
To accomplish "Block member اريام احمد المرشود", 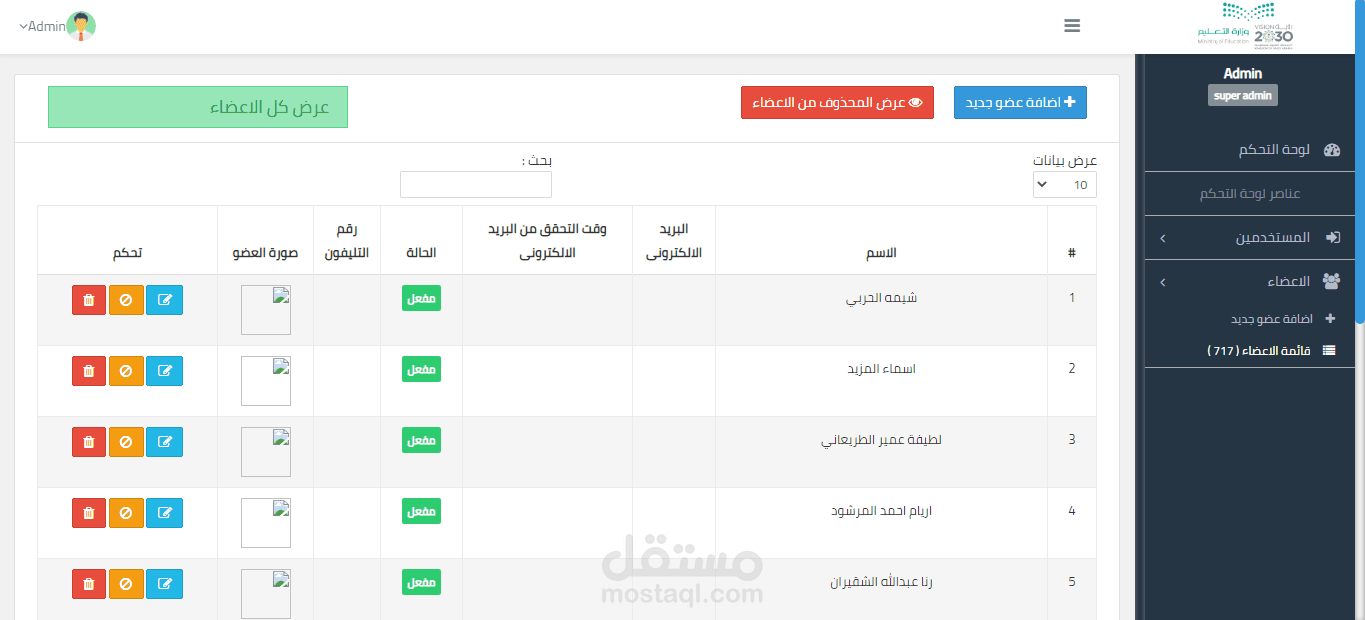I will pyautogui.click(x=126, y=513).
